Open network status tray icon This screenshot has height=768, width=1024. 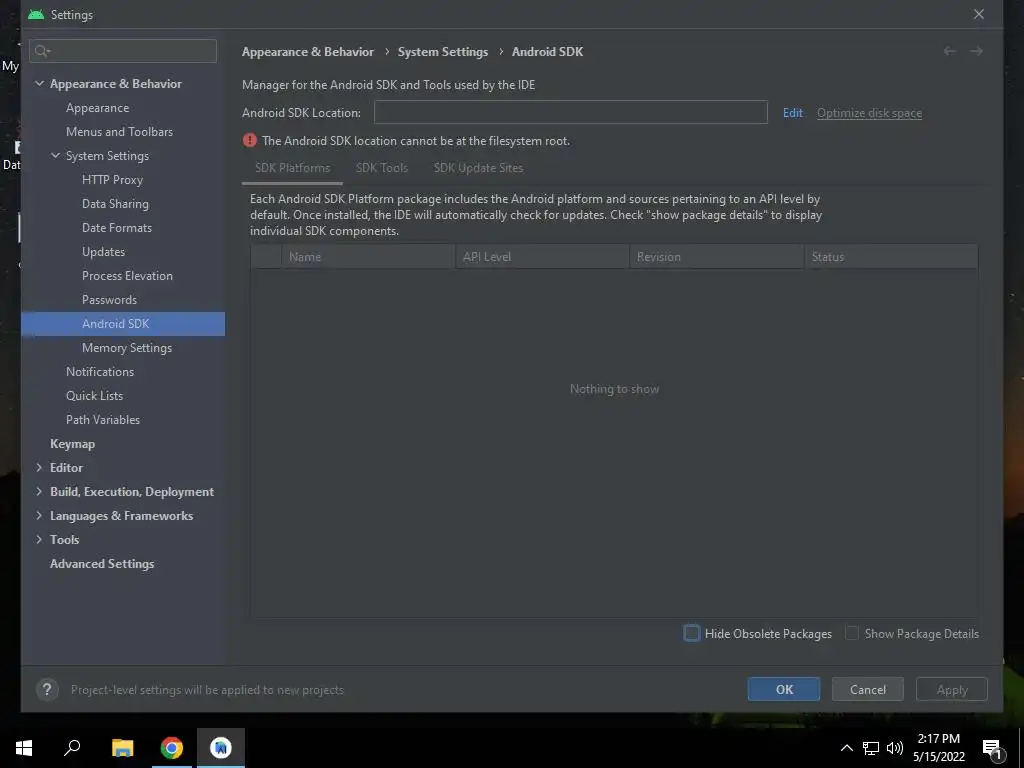click(x=871, y=748)
